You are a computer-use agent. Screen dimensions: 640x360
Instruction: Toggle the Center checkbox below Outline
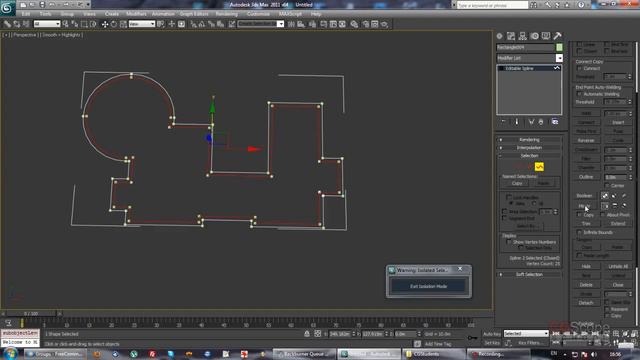coord(607,185)
